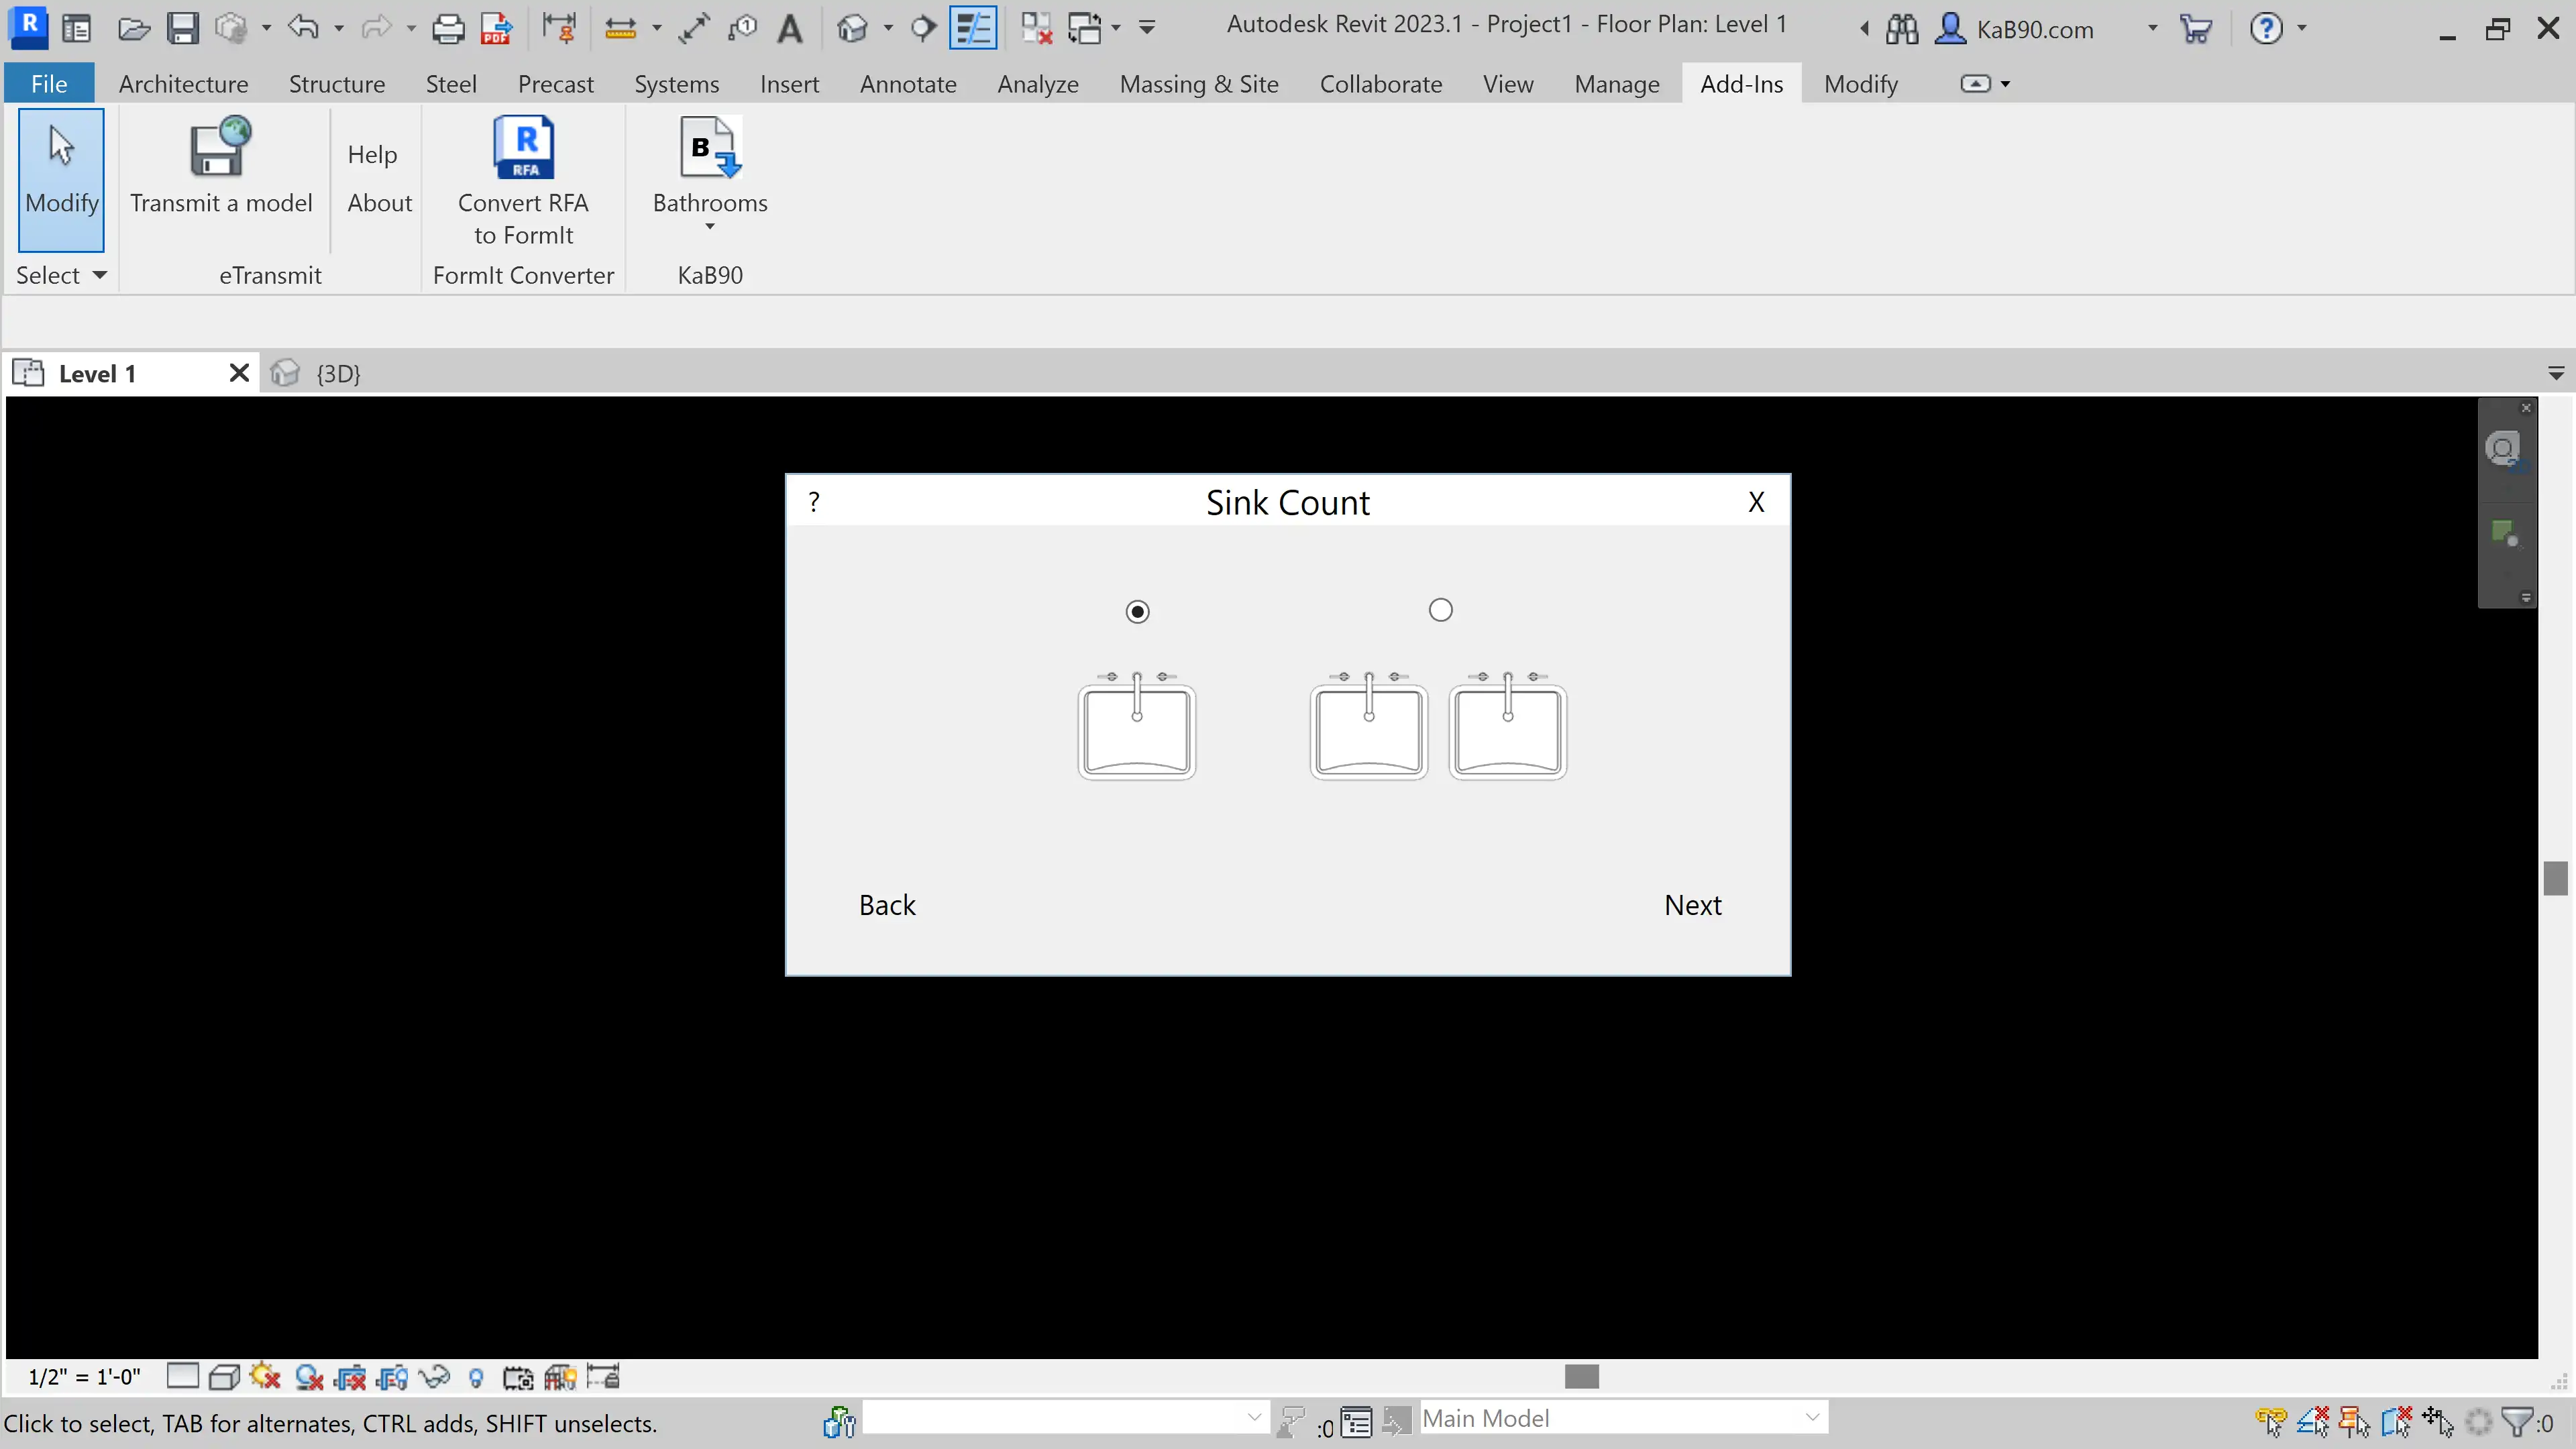The width and height of the screenshot is (2576, 1449).
Task: Click Back in Sink Count dialog
Action: coord(887,905)
